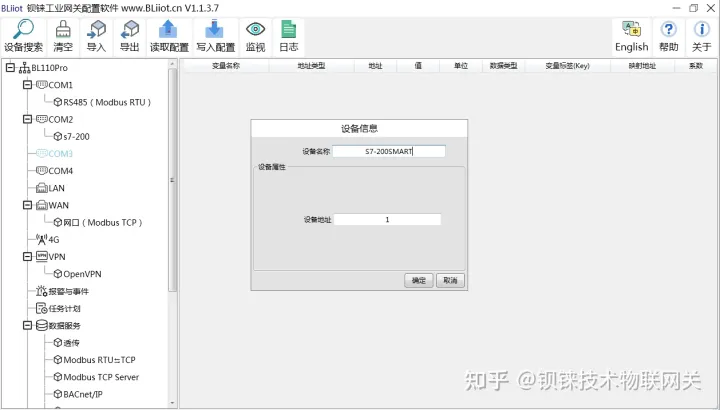Viewport: 720px width, 410px height.
Task: Click the Clear (清空) brush icon
Action: (x=63, y=30)
